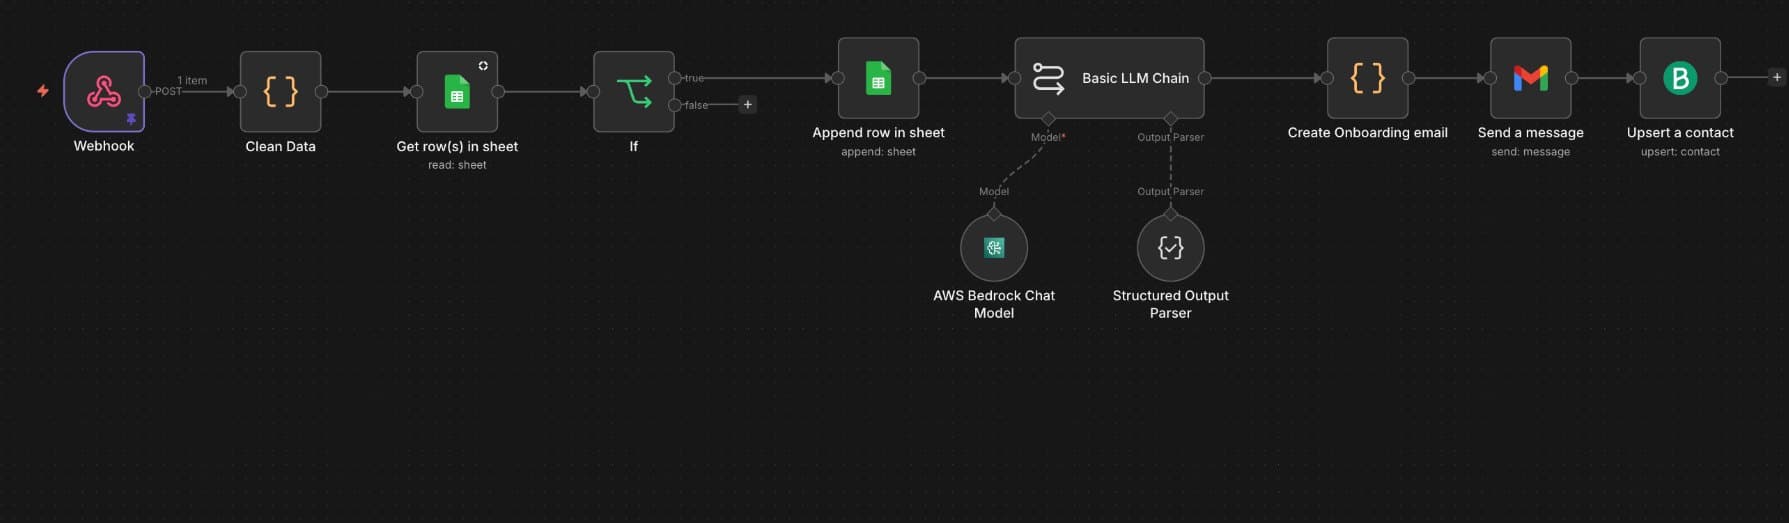The height and width of the screenshot is (523, 1789).
Task: Click the 'Get row(s) in sheet' label
Action: (457, 146)
